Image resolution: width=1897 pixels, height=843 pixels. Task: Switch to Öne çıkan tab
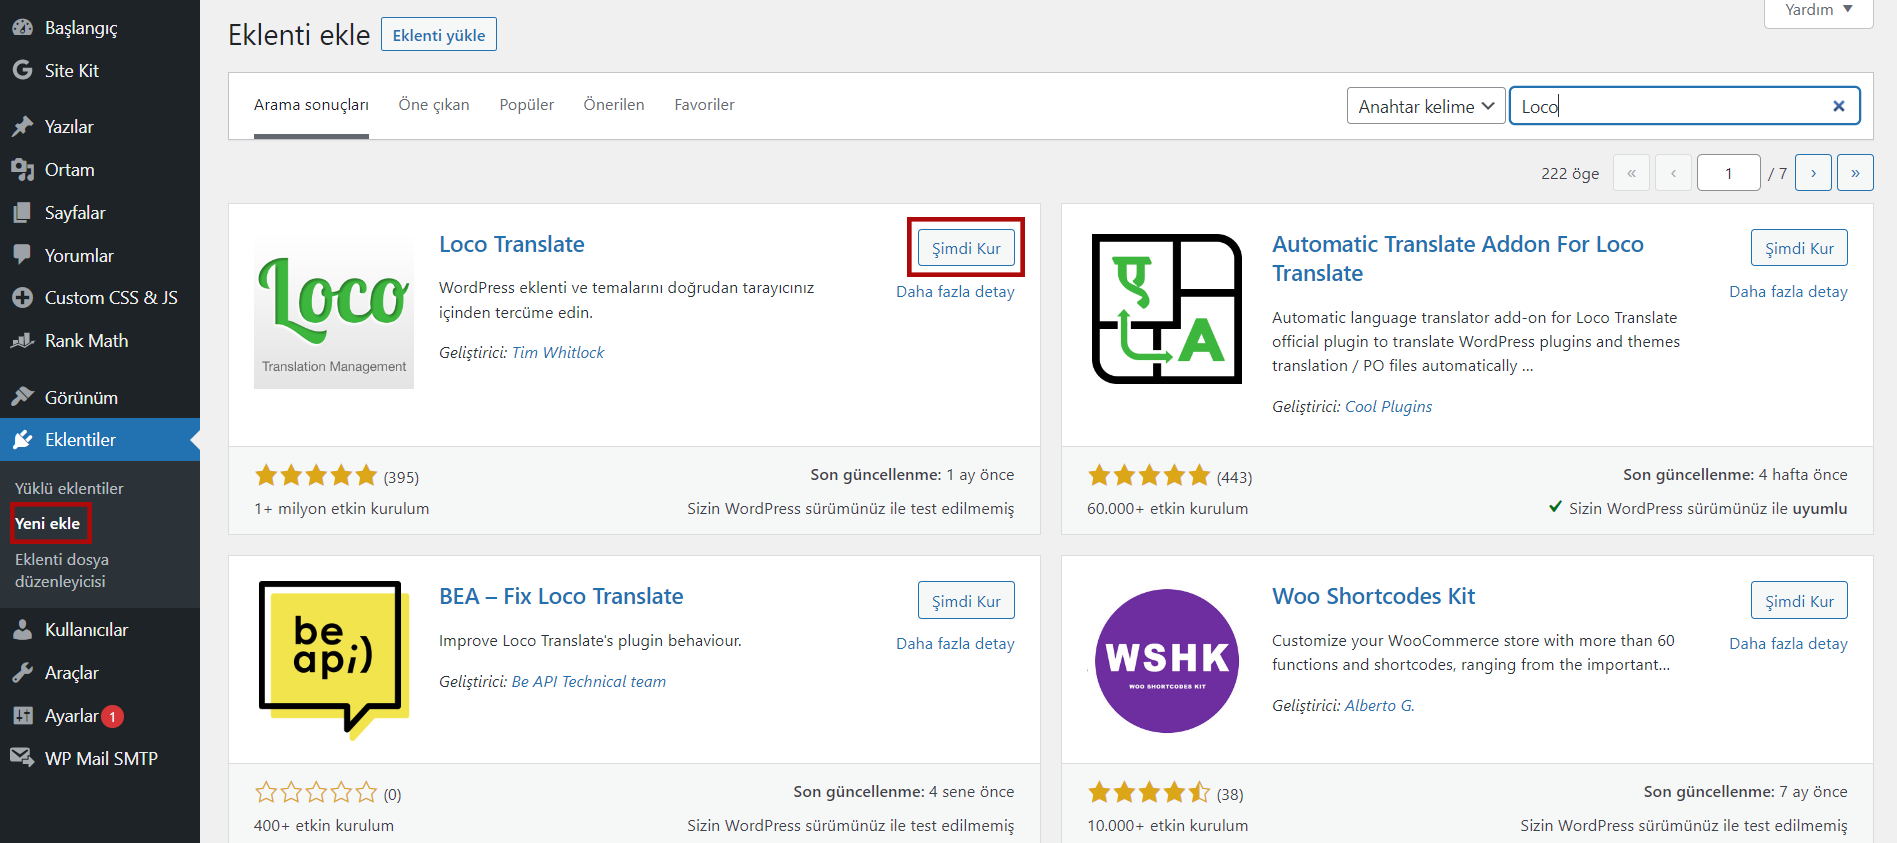[434, 105]
